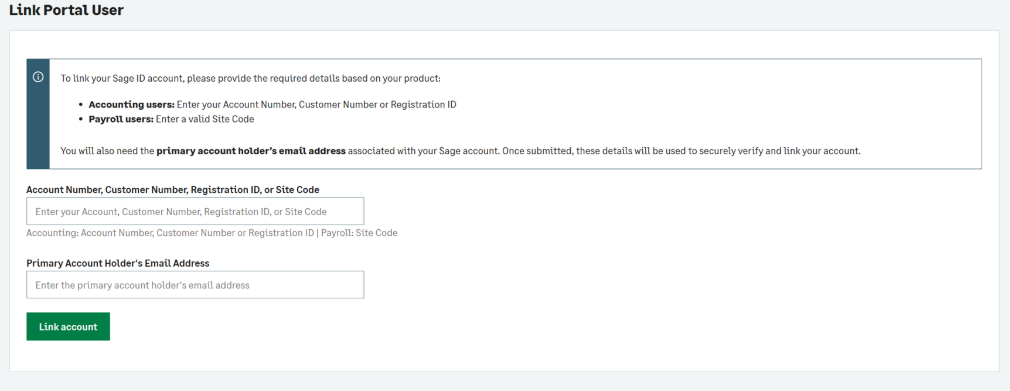Viewport: 1010px width, 391px height.
Task: Focus the Account Number or Site Code field
Action: (195, 211)
